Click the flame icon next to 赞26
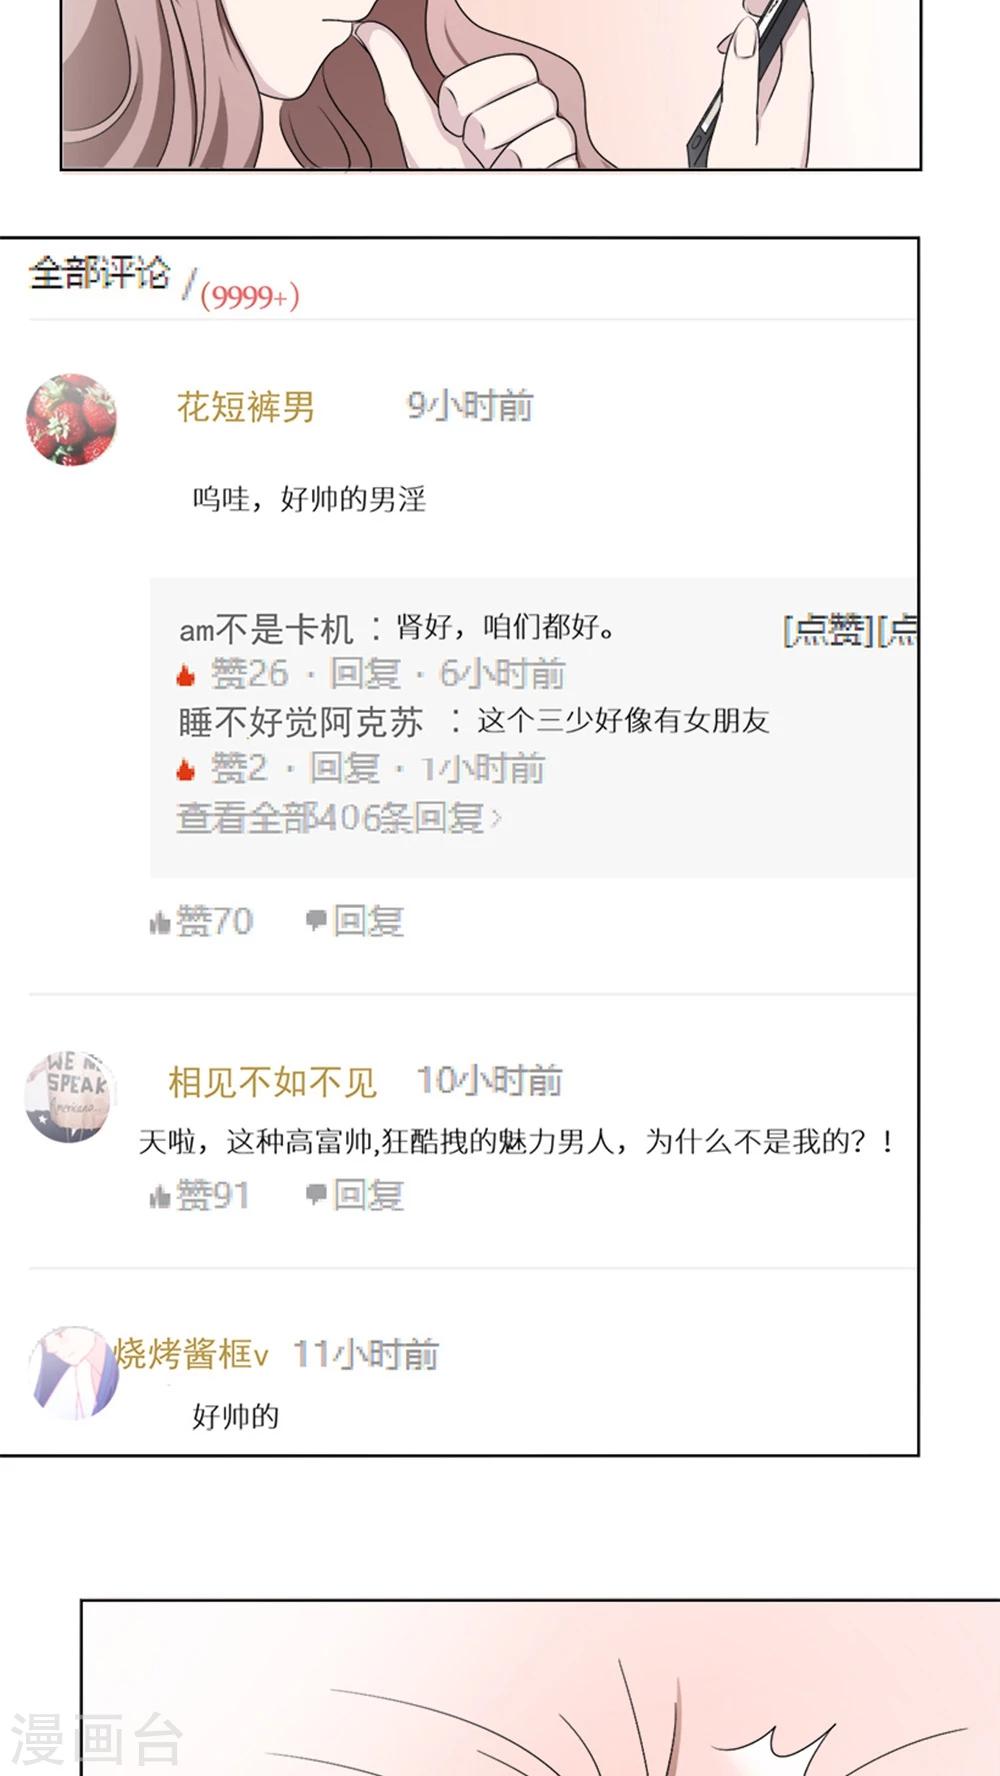Viewport: 1000px width, 1776px height. (x=186, y=676)
